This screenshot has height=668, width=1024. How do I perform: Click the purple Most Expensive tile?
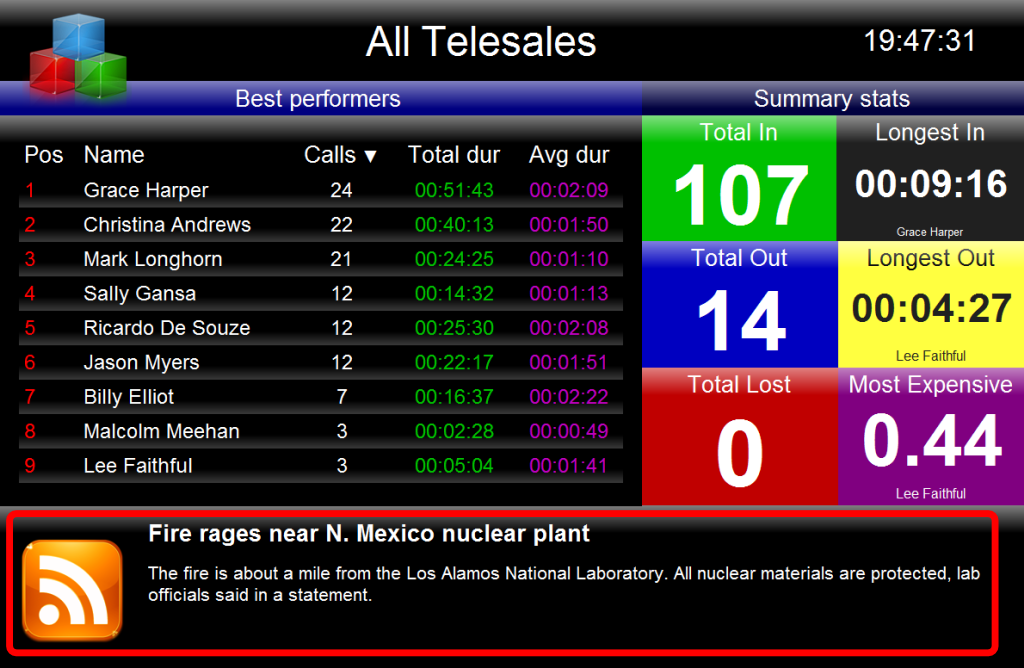pyautogui.click(x=930, y=436)
